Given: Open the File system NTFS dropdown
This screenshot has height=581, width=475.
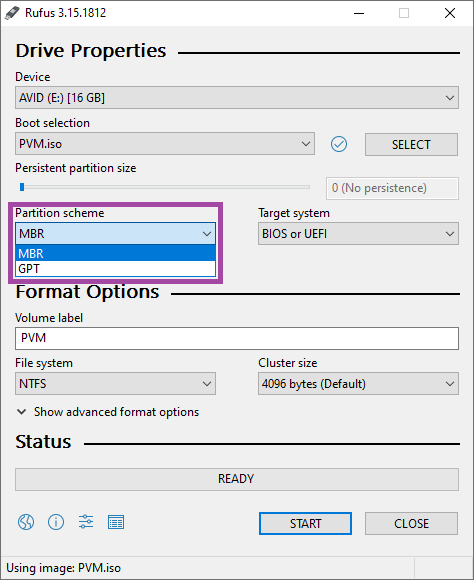Looking at the screenshot, I should [115, 384].
